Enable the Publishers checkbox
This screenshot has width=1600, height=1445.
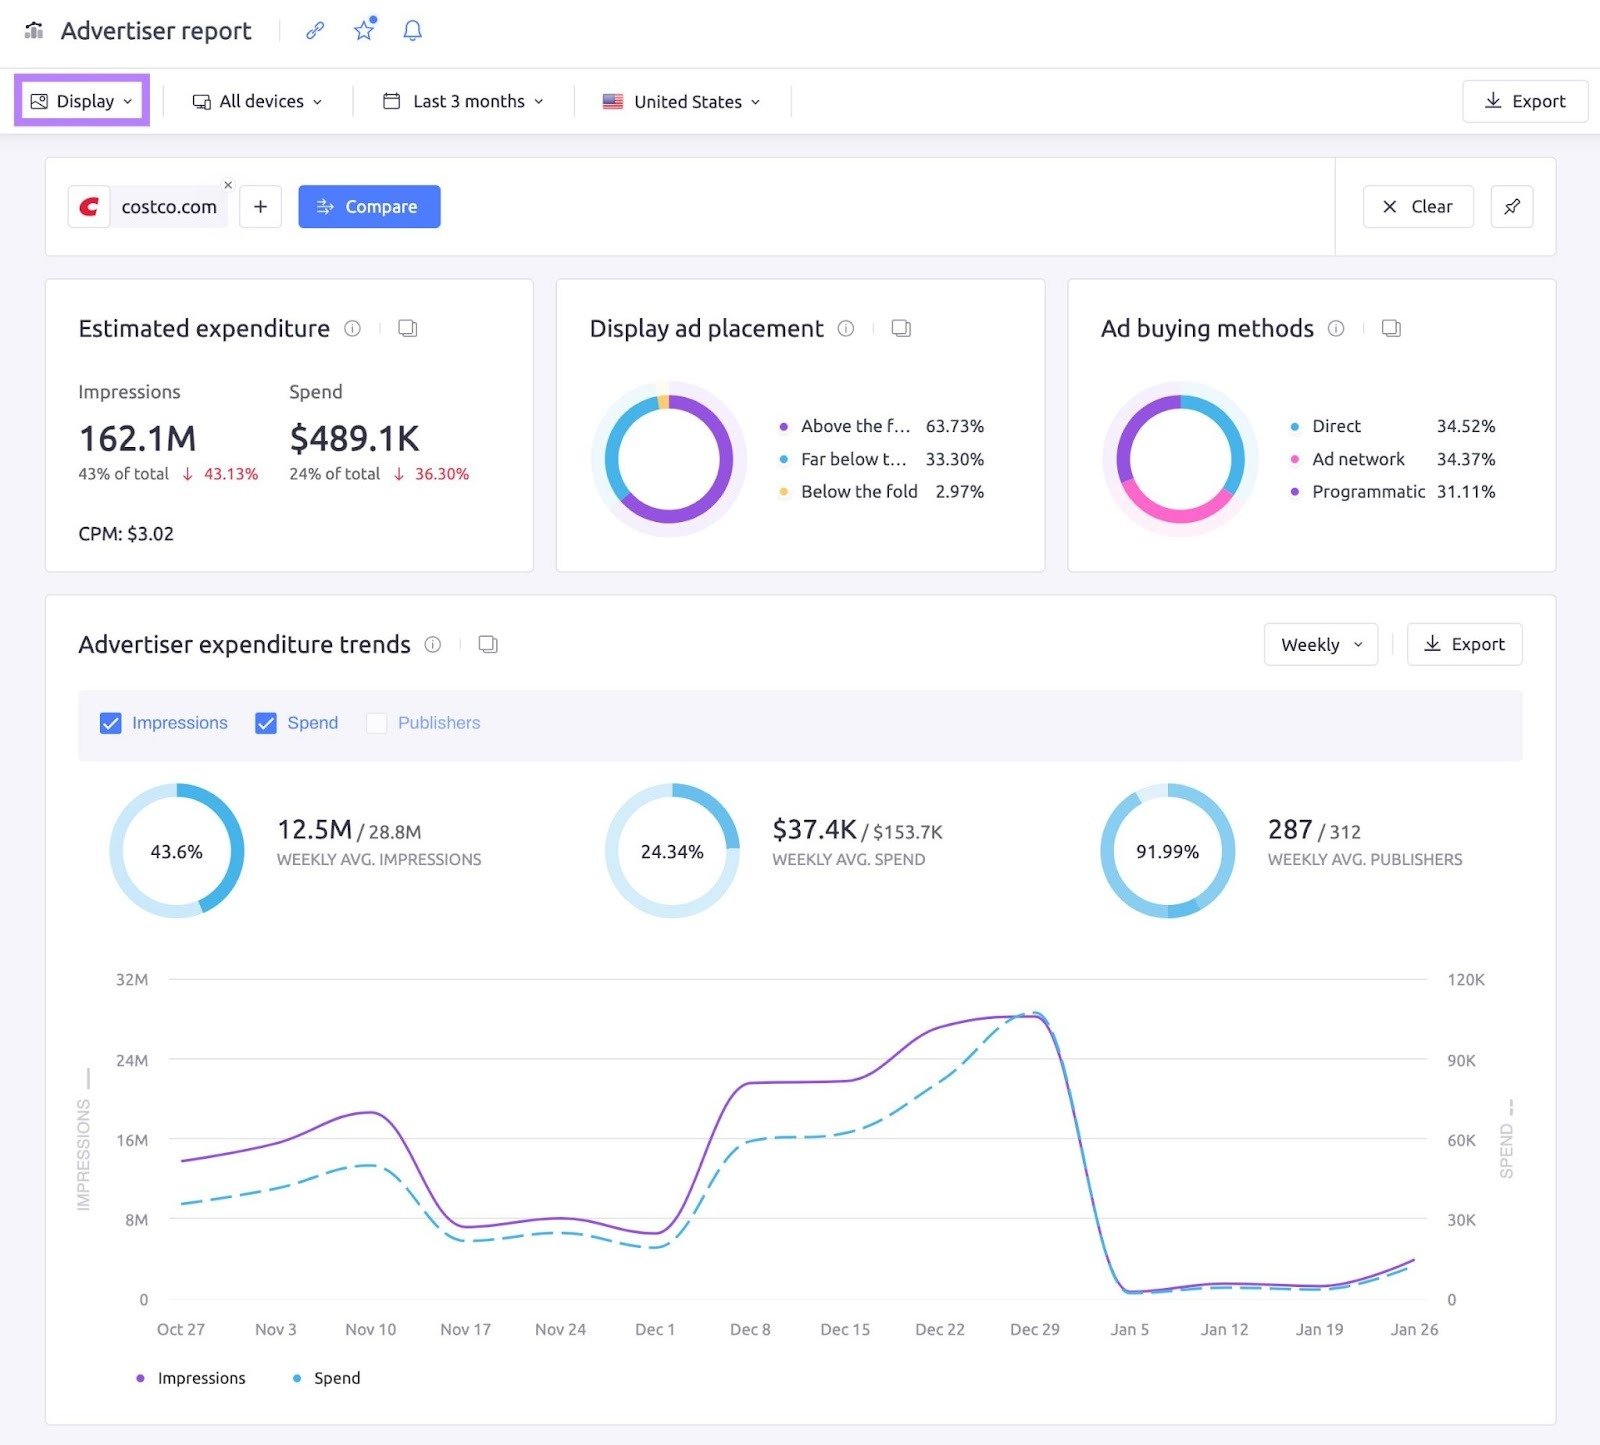[x=376, y=723]
